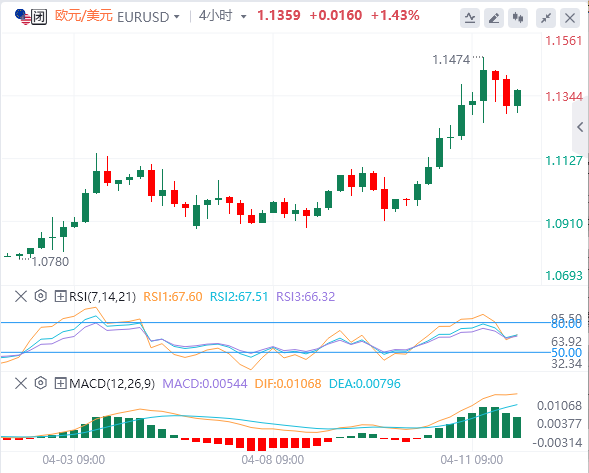The image size is (589, 473).
Task: Click the 1.0693 price axis label
Action: click(564, 276)
